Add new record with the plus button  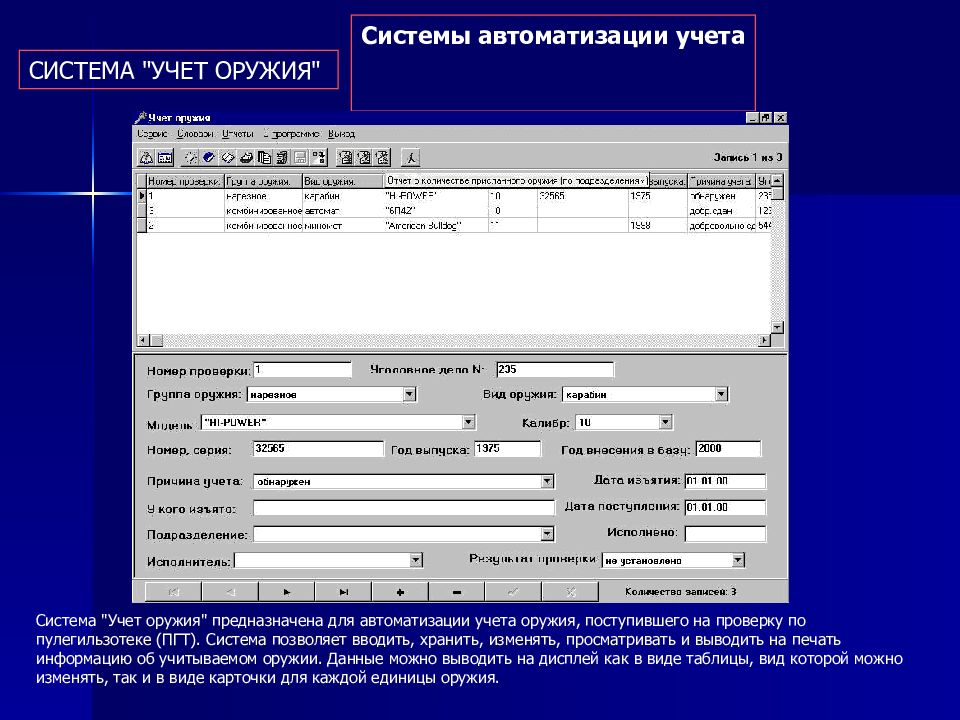pyautogui.click(x=400, y=592)
